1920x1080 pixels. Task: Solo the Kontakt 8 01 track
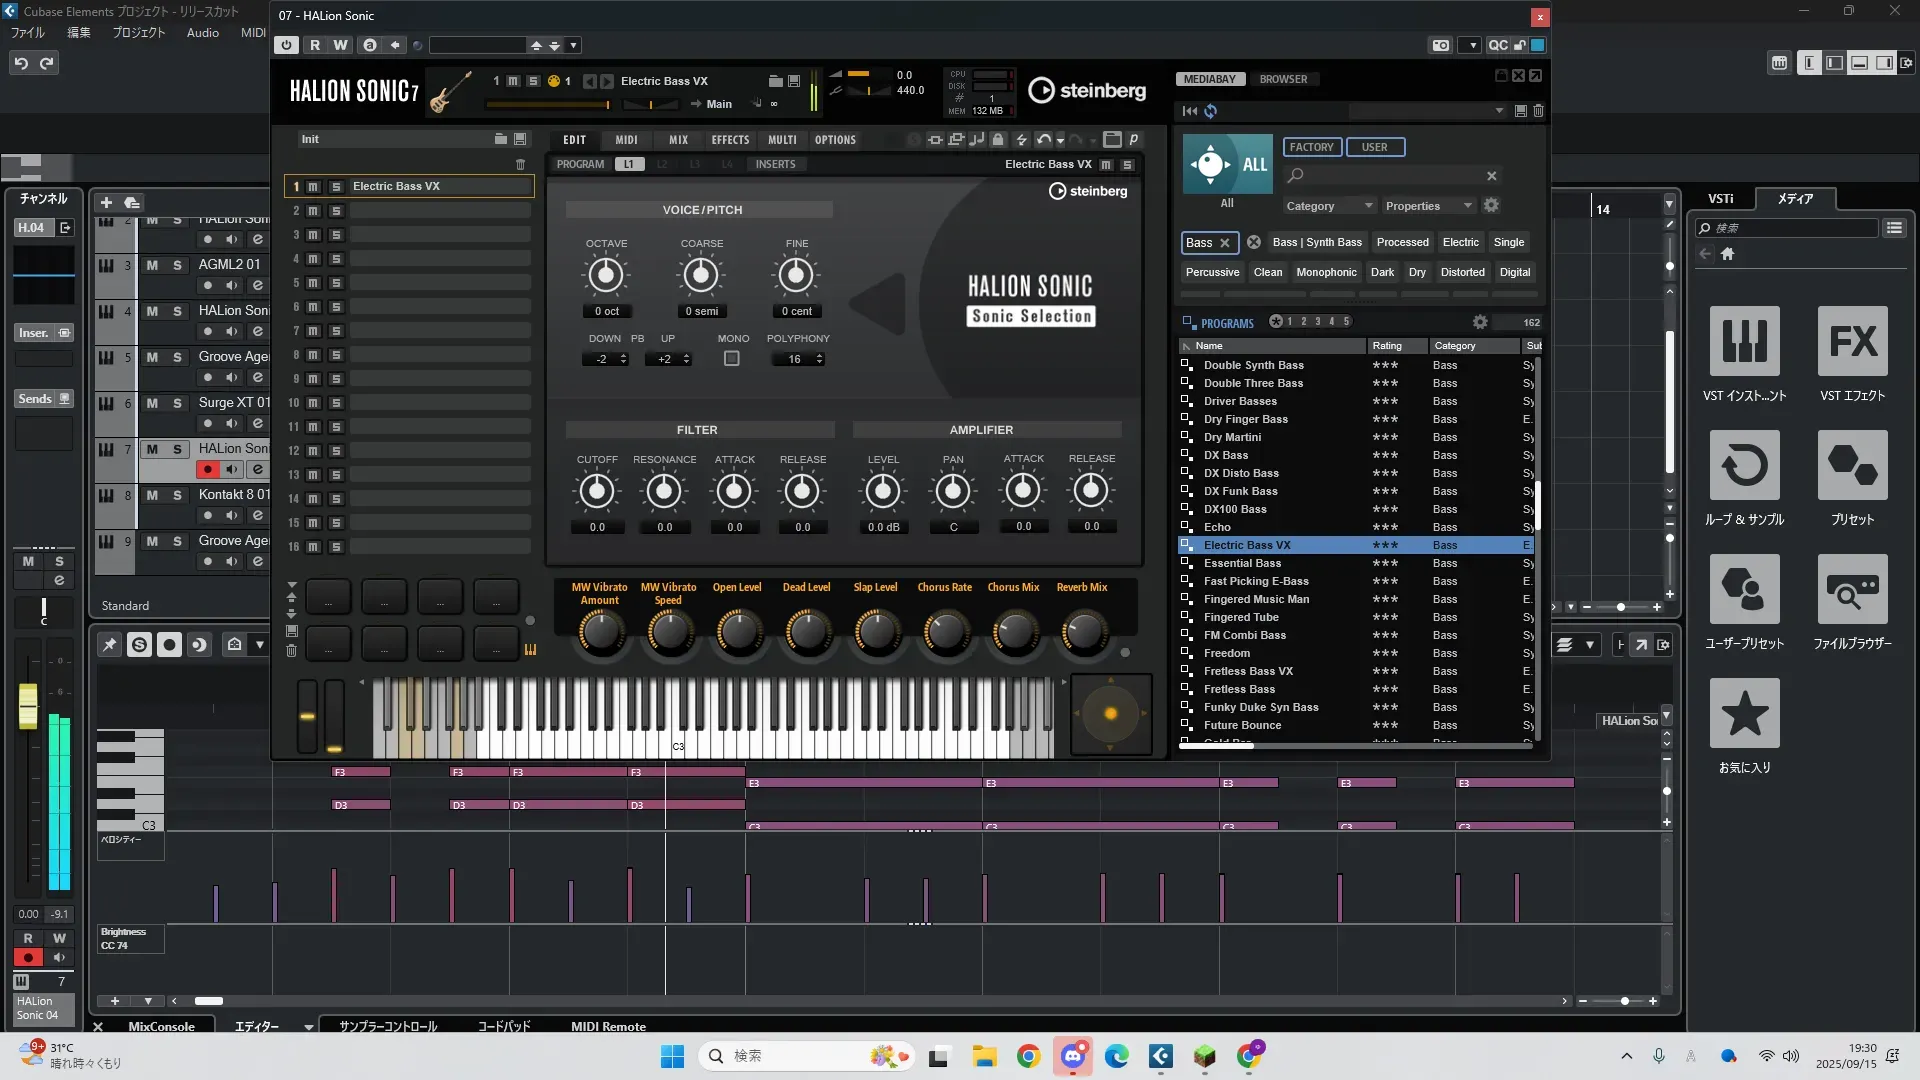(177, 495)
